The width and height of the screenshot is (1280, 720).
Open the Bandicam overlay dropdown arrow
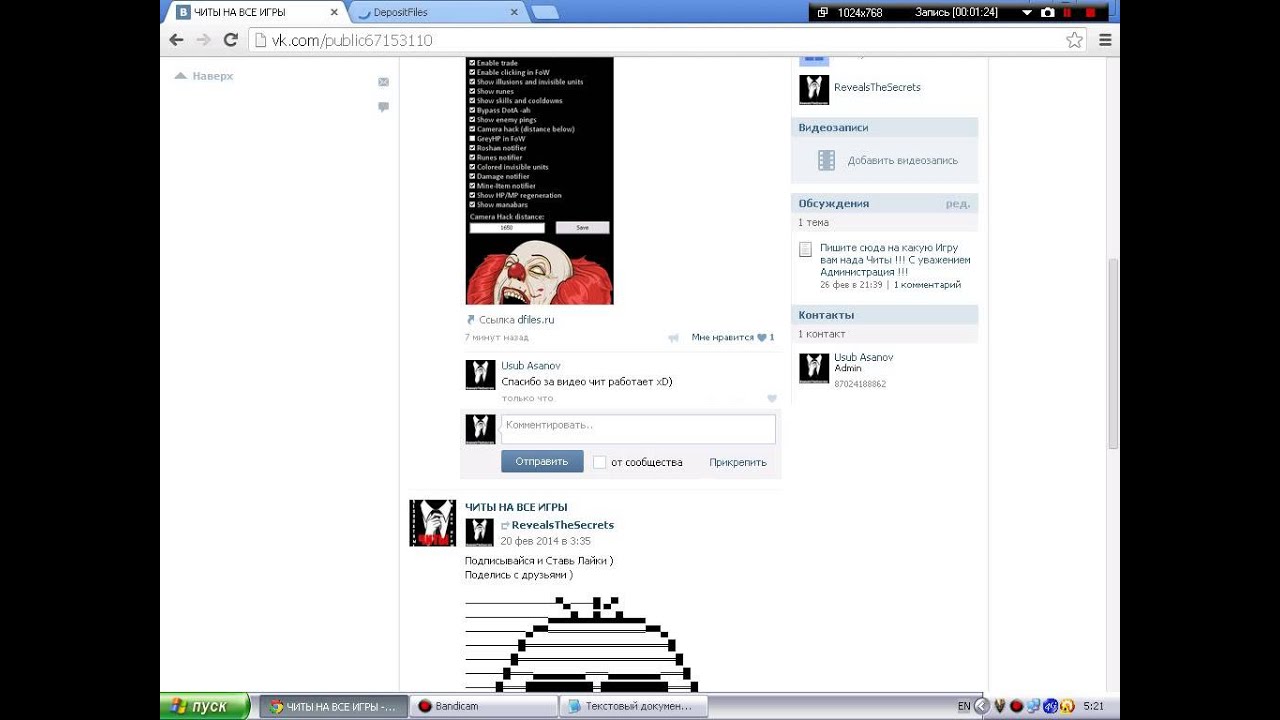pos(1026,12)
